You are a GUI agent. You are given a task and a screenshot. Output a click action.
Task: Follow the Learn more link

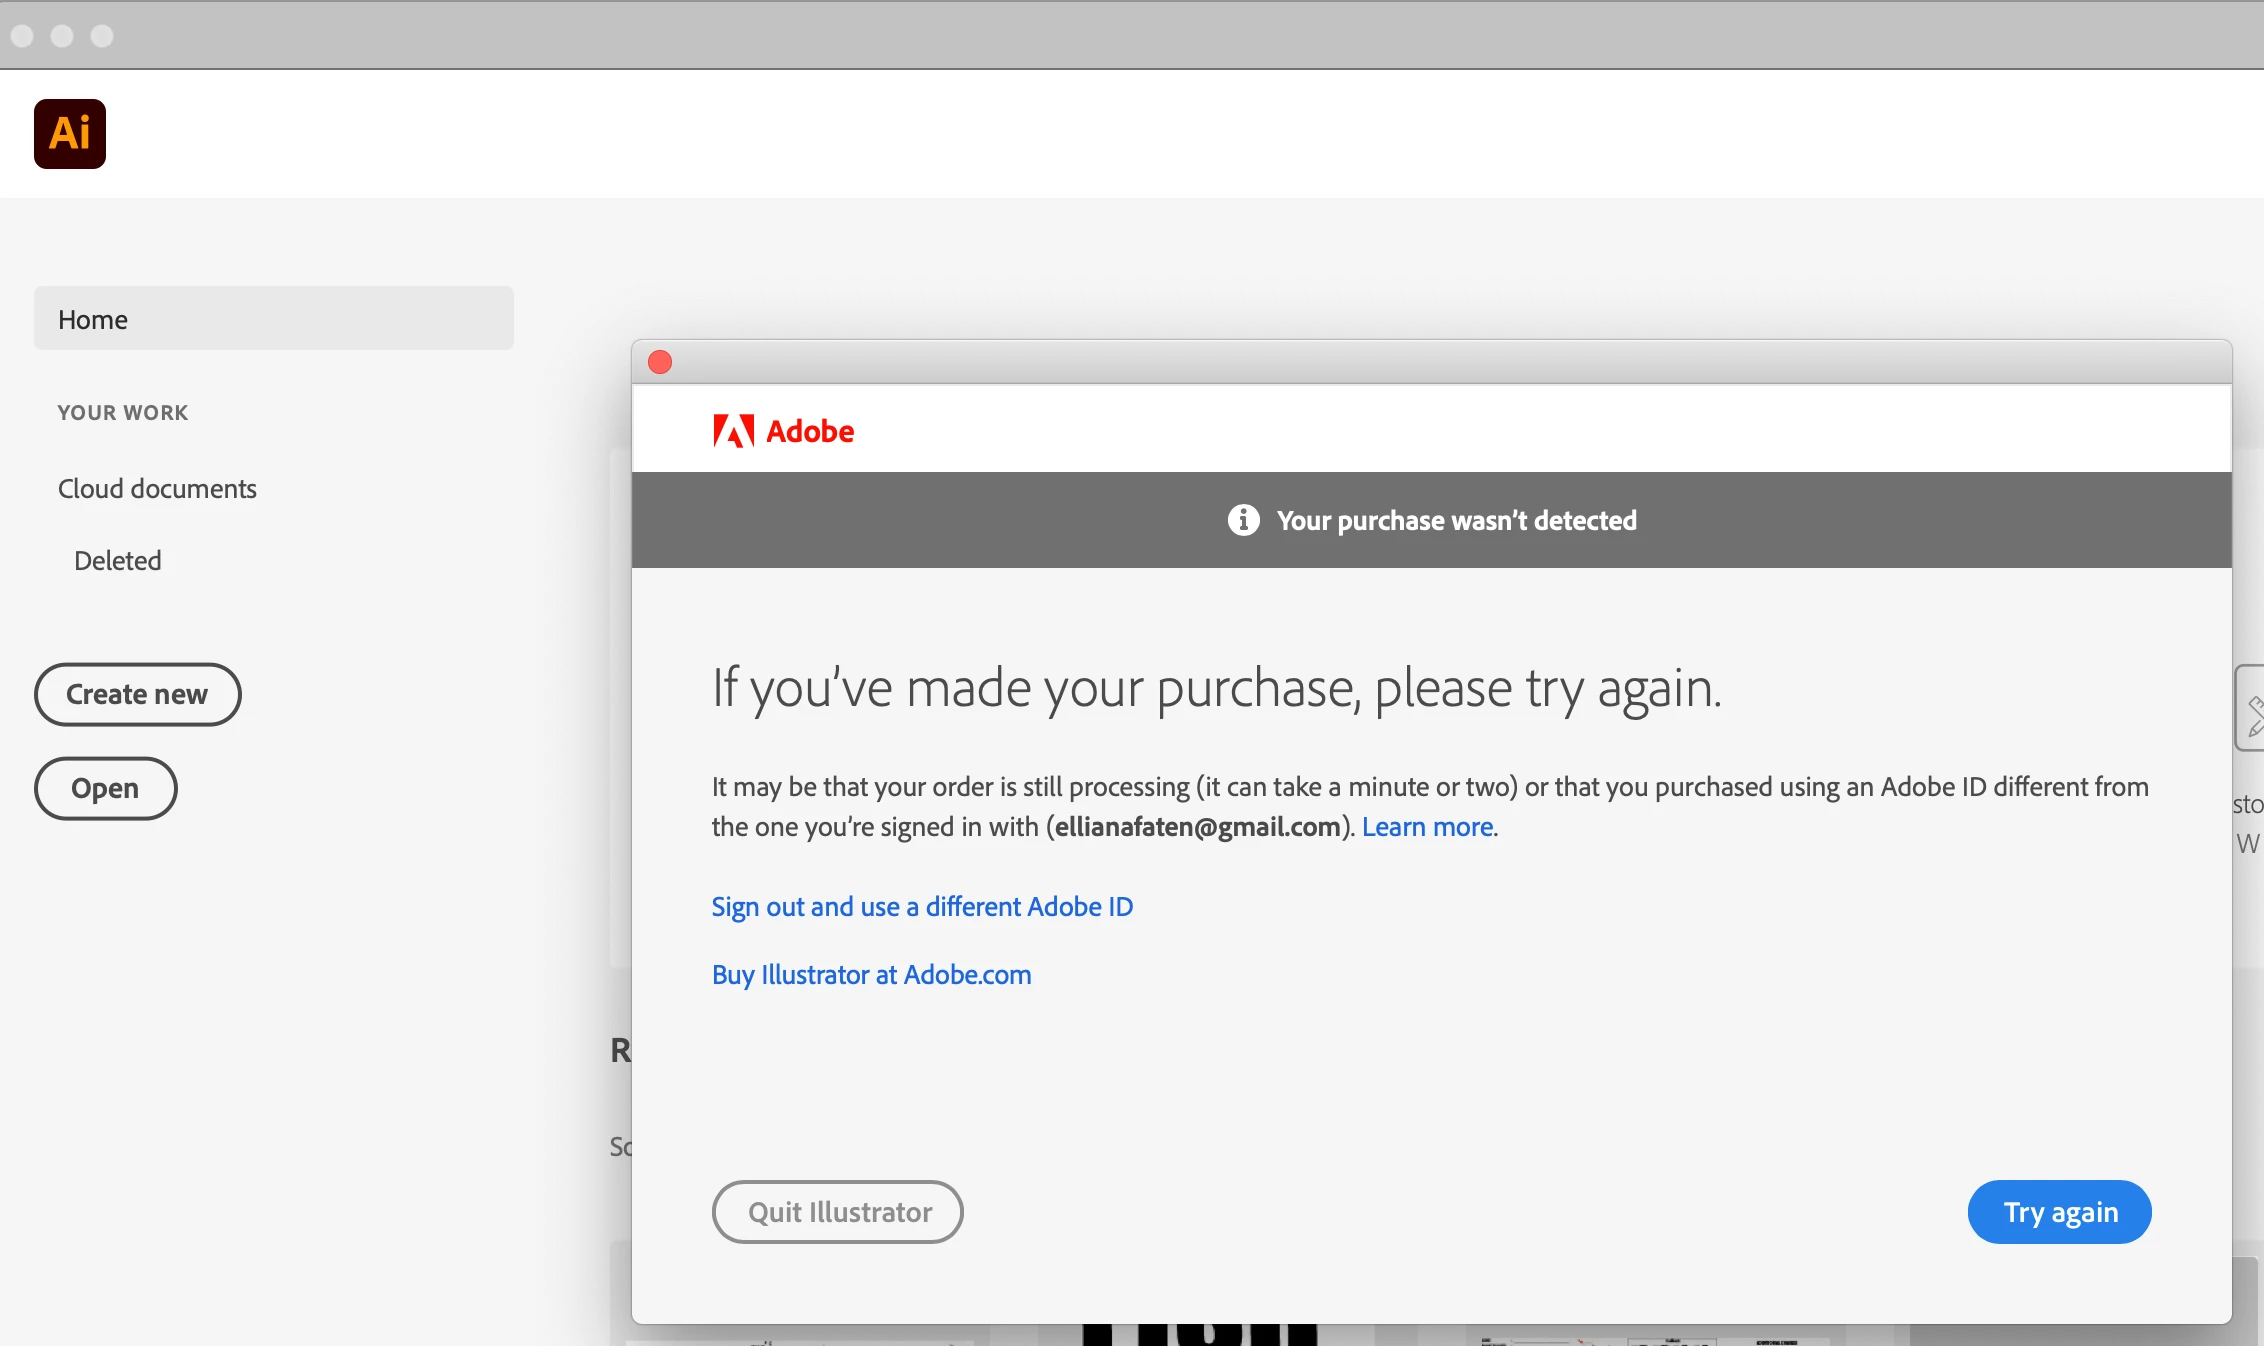[1427, 827]
